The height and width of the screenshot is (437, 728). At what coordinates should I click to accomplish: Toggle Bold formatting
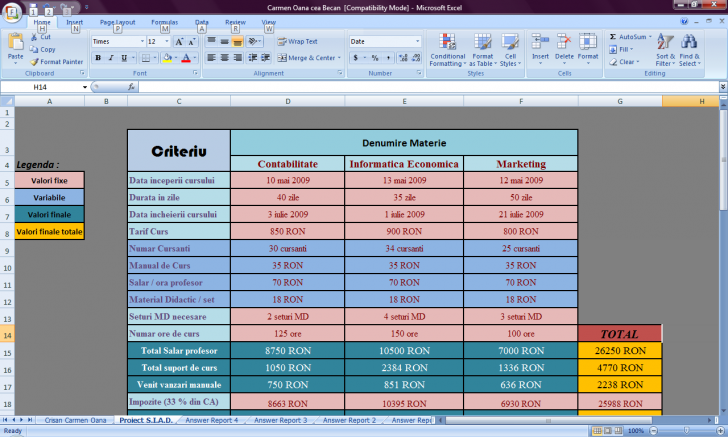[x=98, y=58]
